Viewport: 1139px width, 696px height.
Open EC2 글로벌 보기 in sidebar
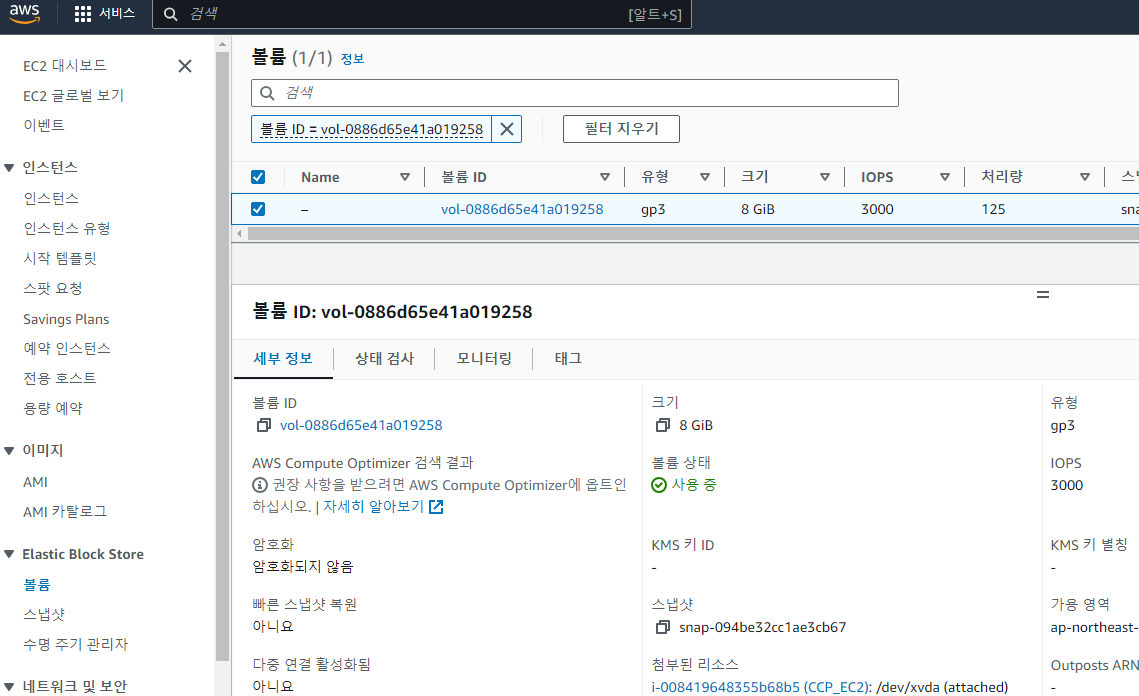[73, 96]
